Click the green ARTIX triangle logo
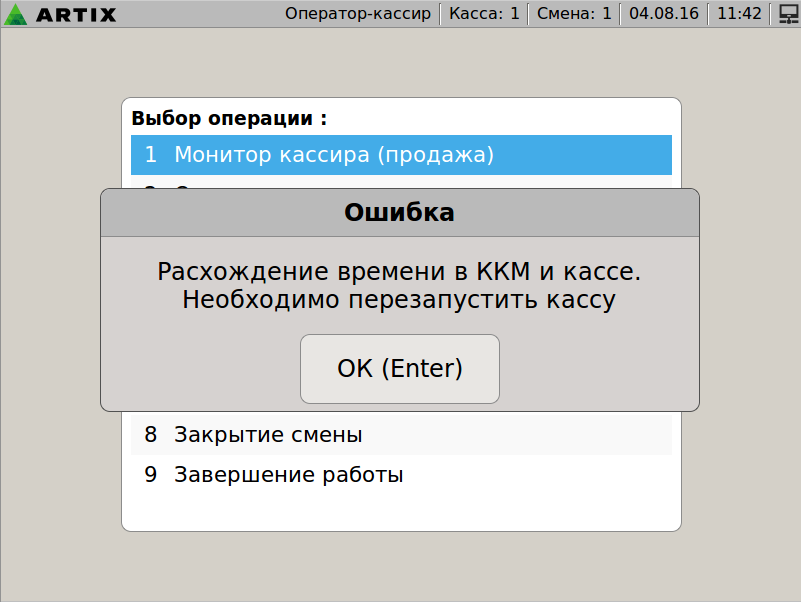Image resolution: width=801 pixels, height=602 pixels. tap(17, 14)
